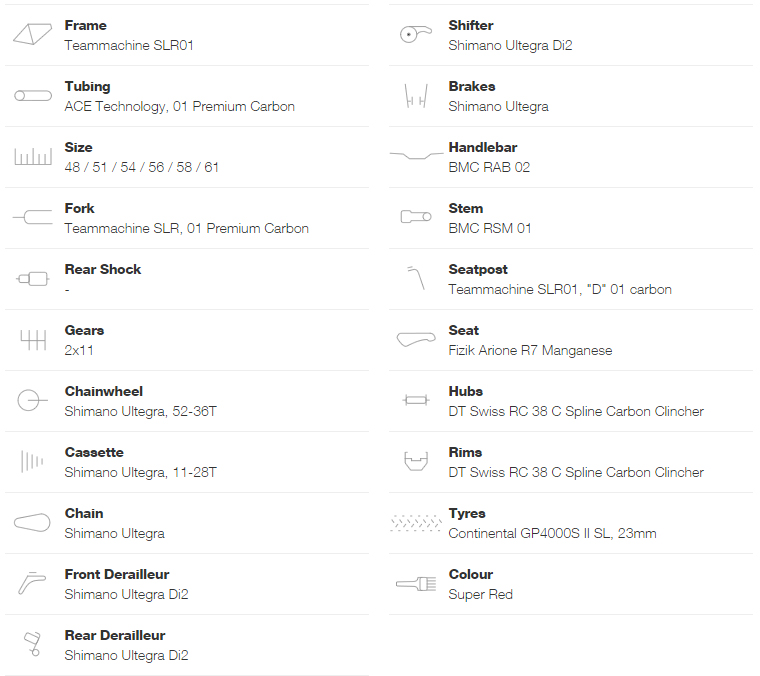
Task: Click the Frame icon
Action: pos(32,35)
